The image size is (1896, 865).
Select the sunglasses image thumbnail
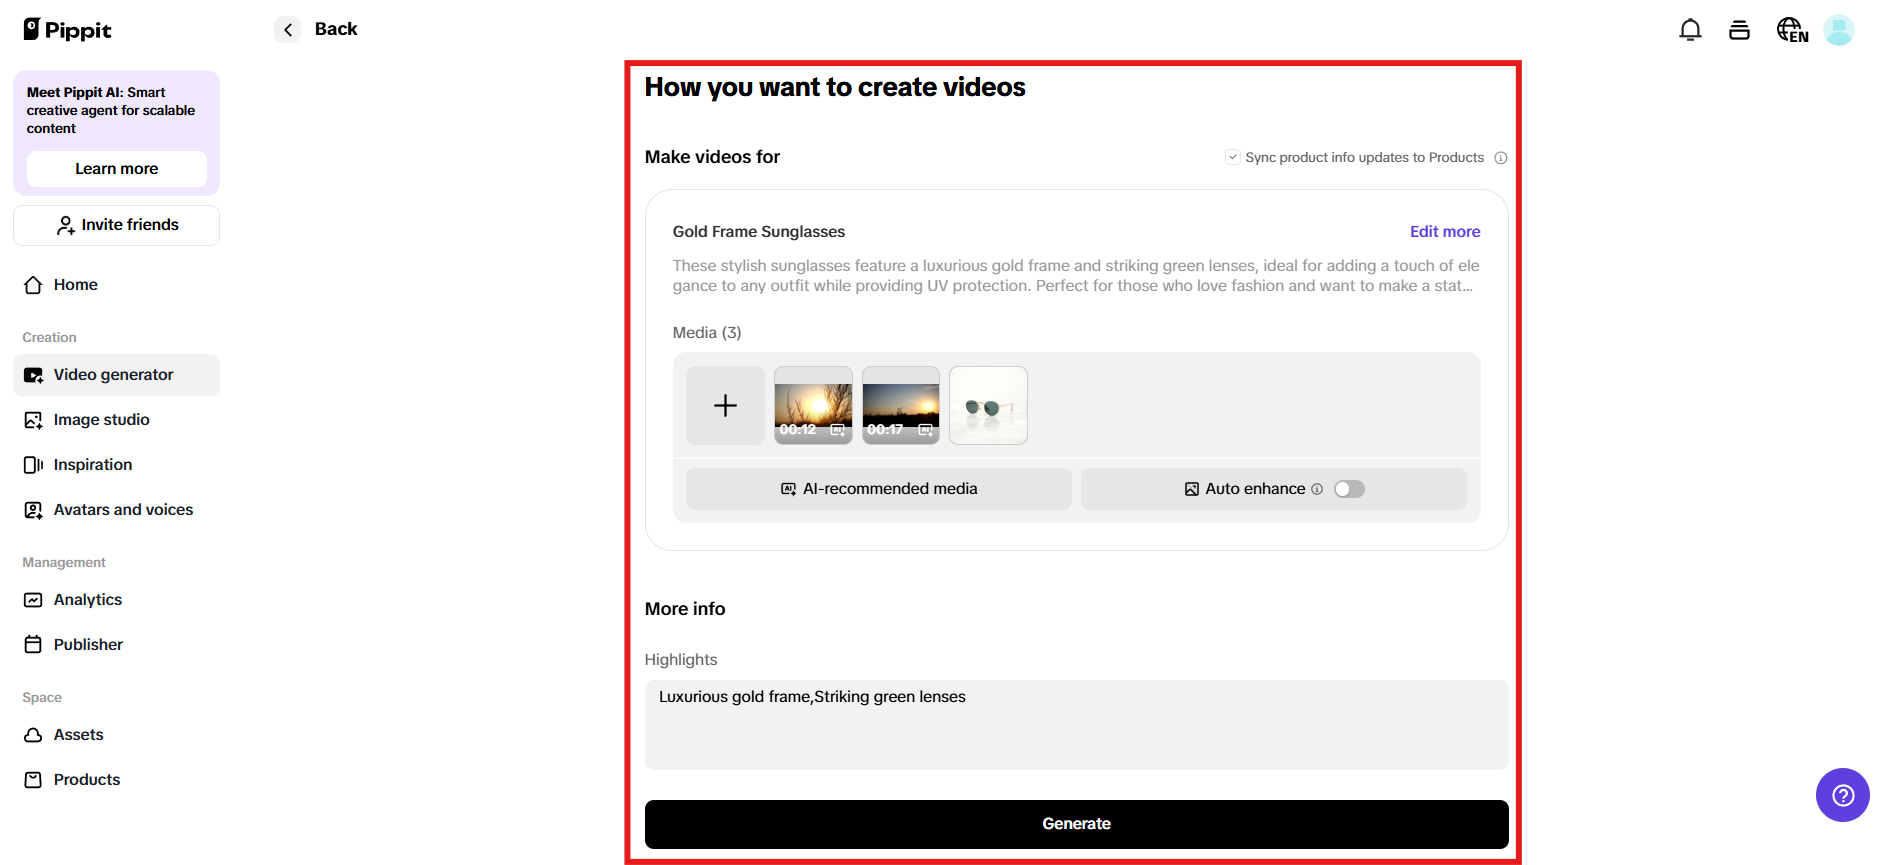988,405
